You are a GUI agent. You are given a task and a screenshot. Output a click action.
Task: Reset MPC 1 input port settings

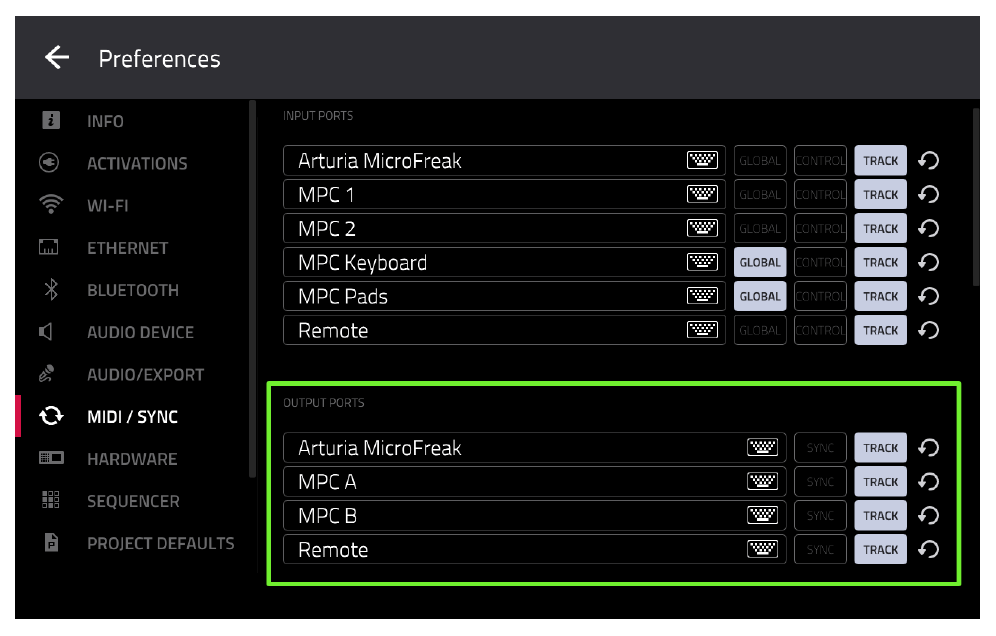click(929, 194)
